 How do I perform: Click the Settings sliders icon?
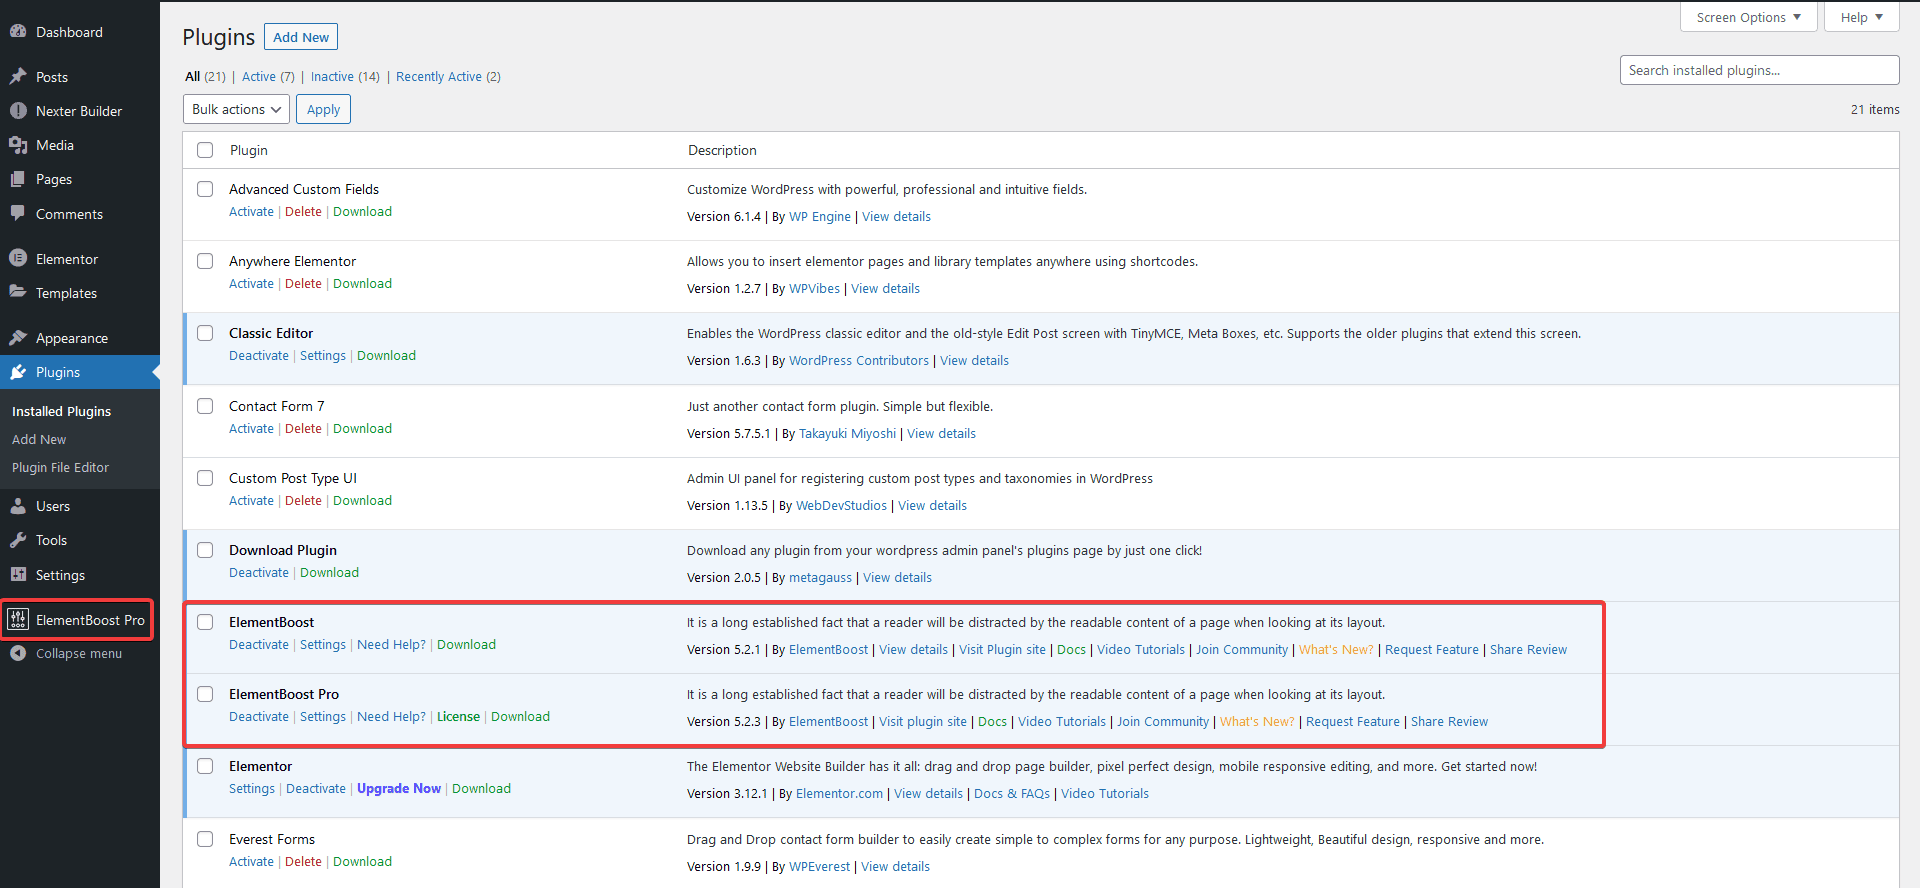[x=18, y=575]
